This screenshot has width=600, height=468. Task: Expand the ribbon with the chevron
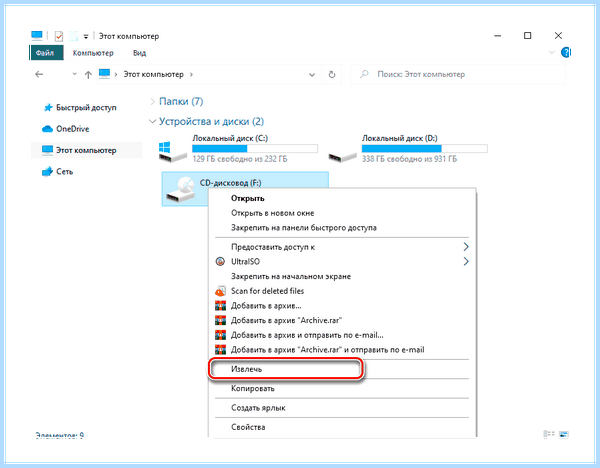coord(551,52)
